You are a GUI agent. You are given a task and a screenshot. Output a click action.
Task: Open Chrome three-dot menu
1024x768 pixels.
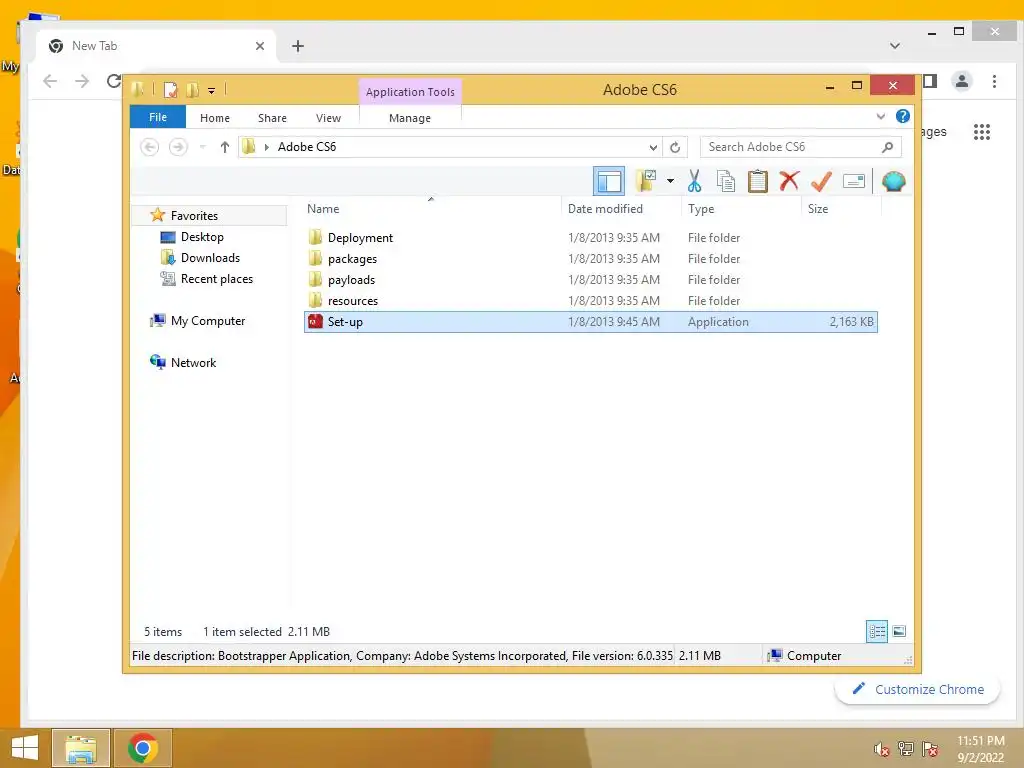point(994,82)
